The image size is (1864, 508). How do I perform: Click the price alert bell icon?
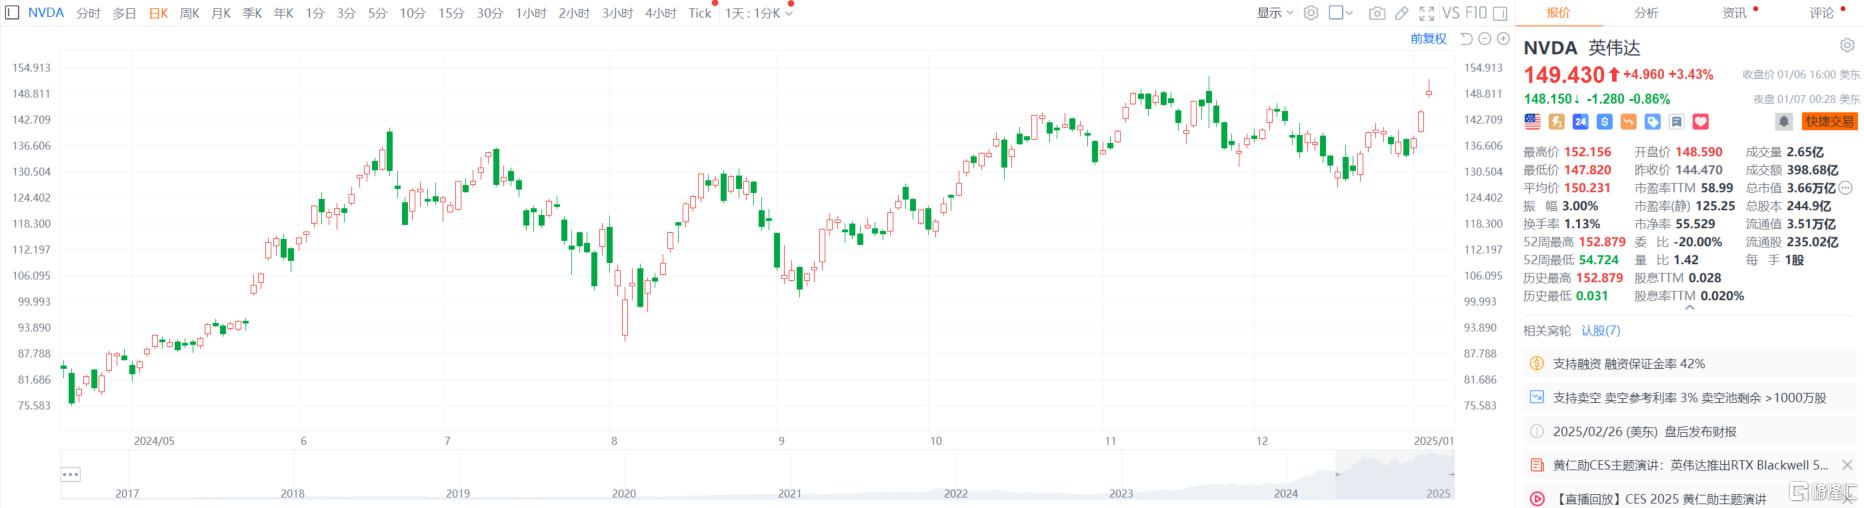point(1783,121)
